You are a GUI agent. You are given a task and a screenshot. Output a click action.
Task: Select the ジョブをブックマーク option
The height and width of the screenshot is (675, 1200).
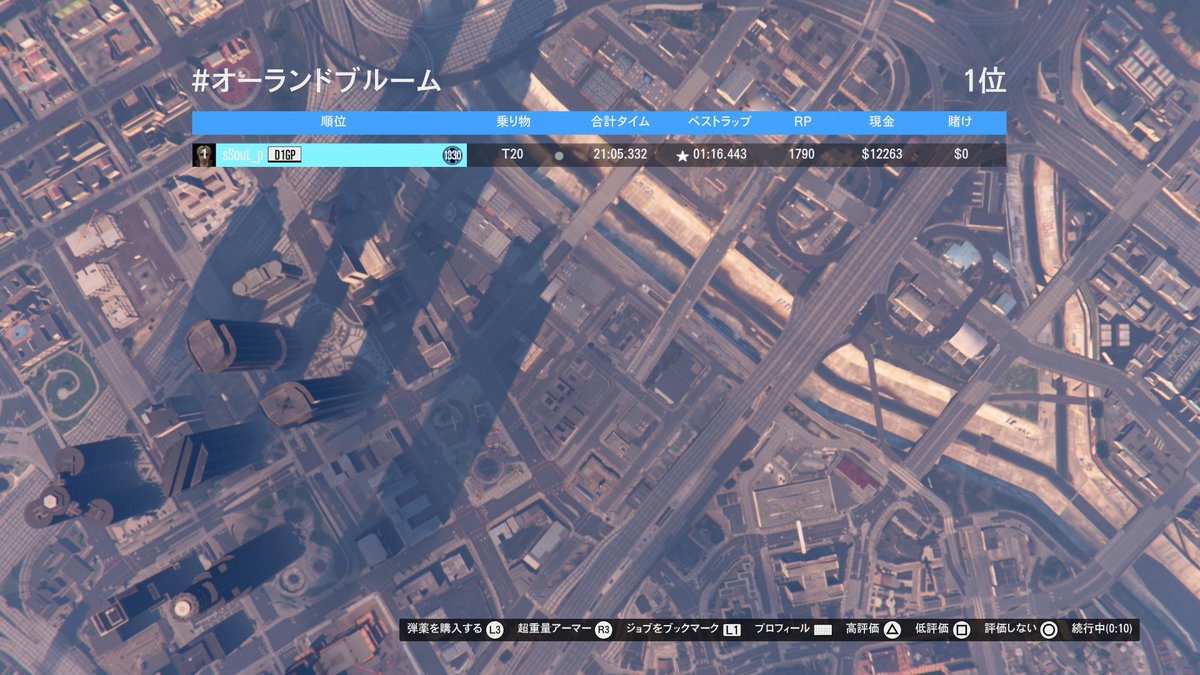tap(672, 630)
